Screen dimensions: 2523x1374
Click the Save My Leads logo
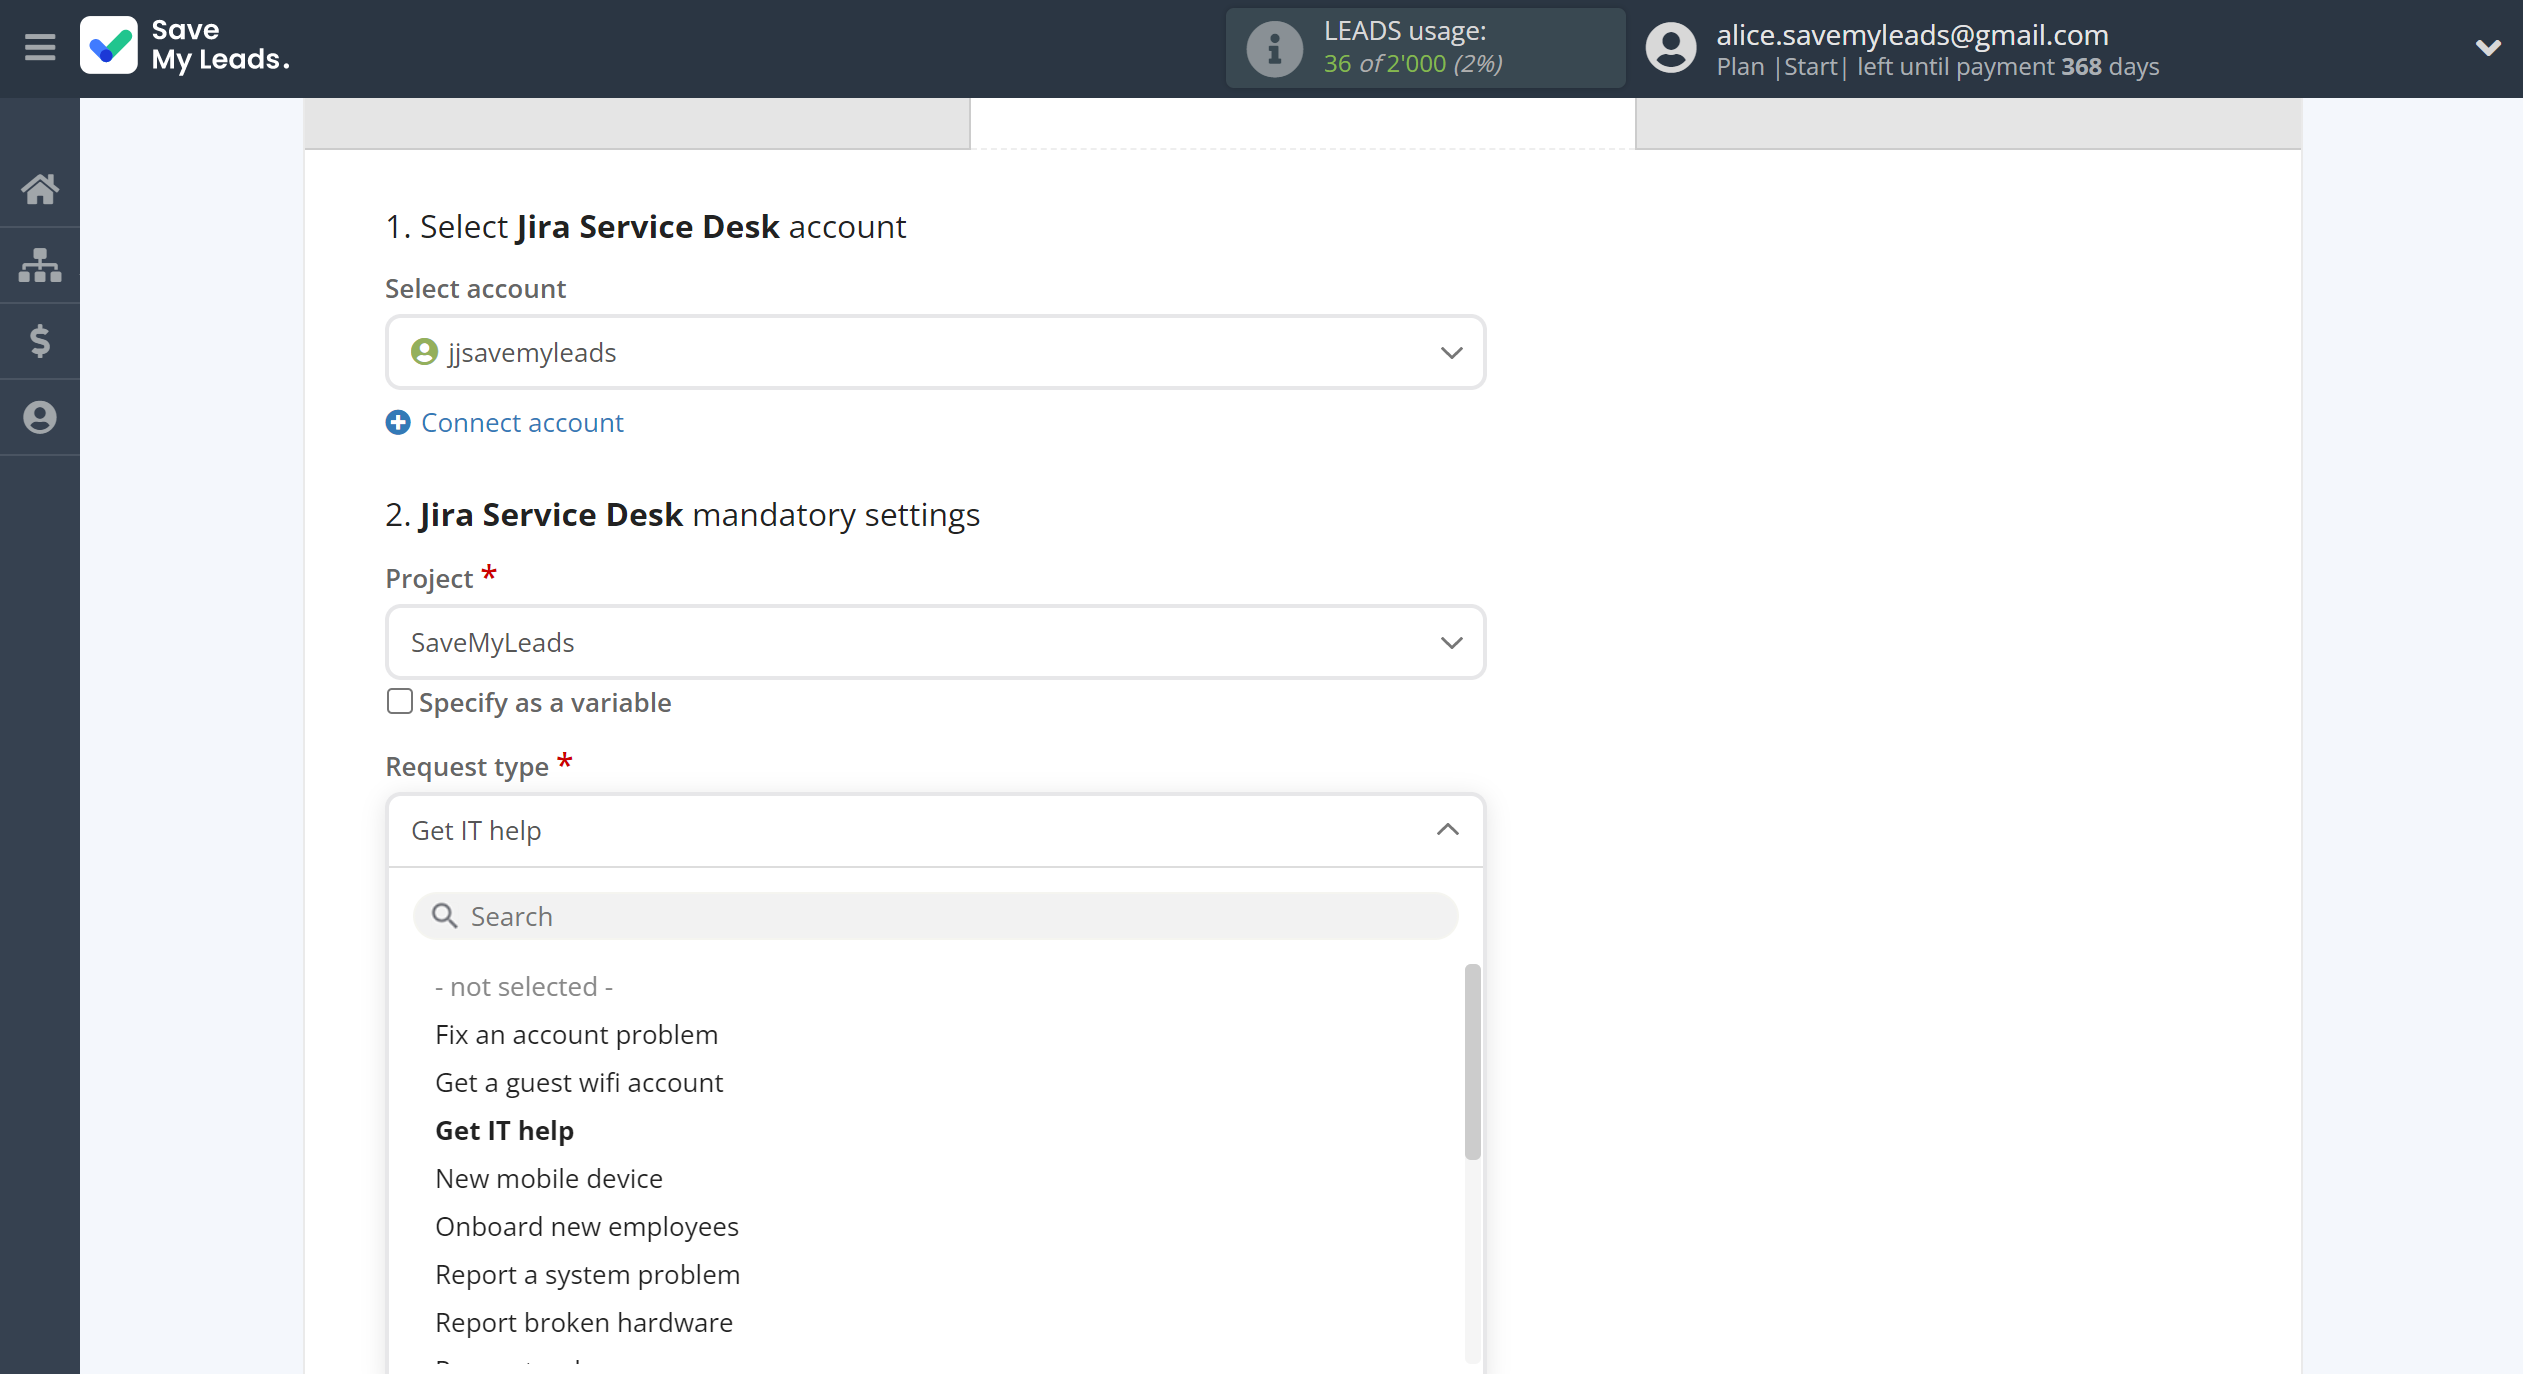point(186,46)
